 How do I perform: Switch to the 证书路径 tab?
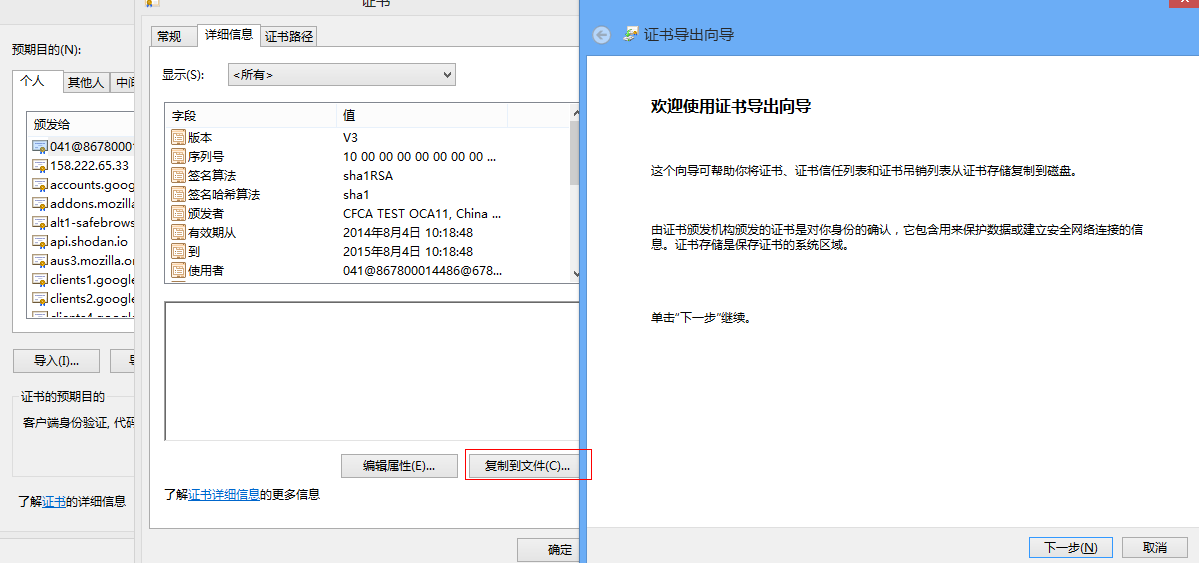point(289,36)
